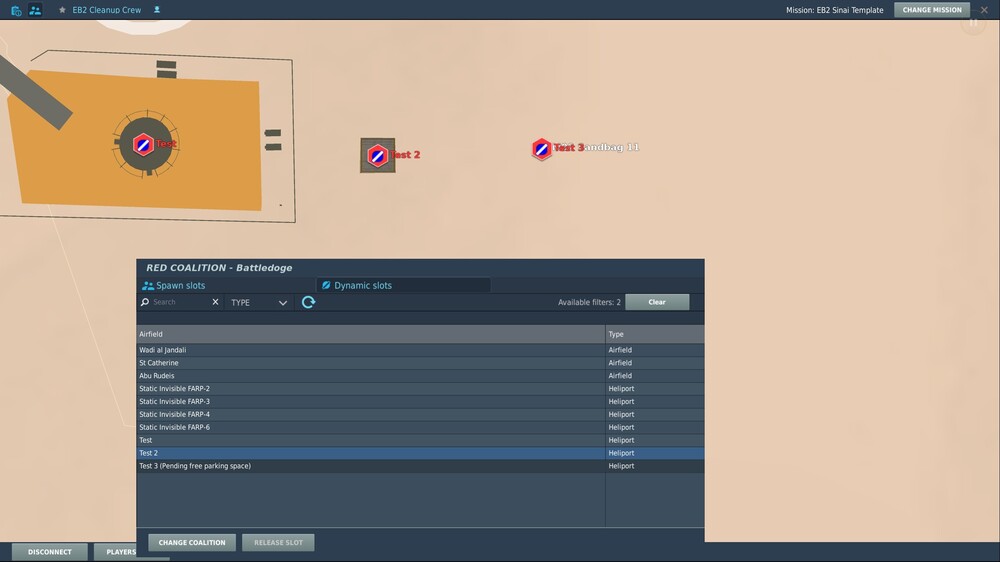Sort by the Airfield column header
This screenshot has height=562, width=1000.
click(371, 334)
